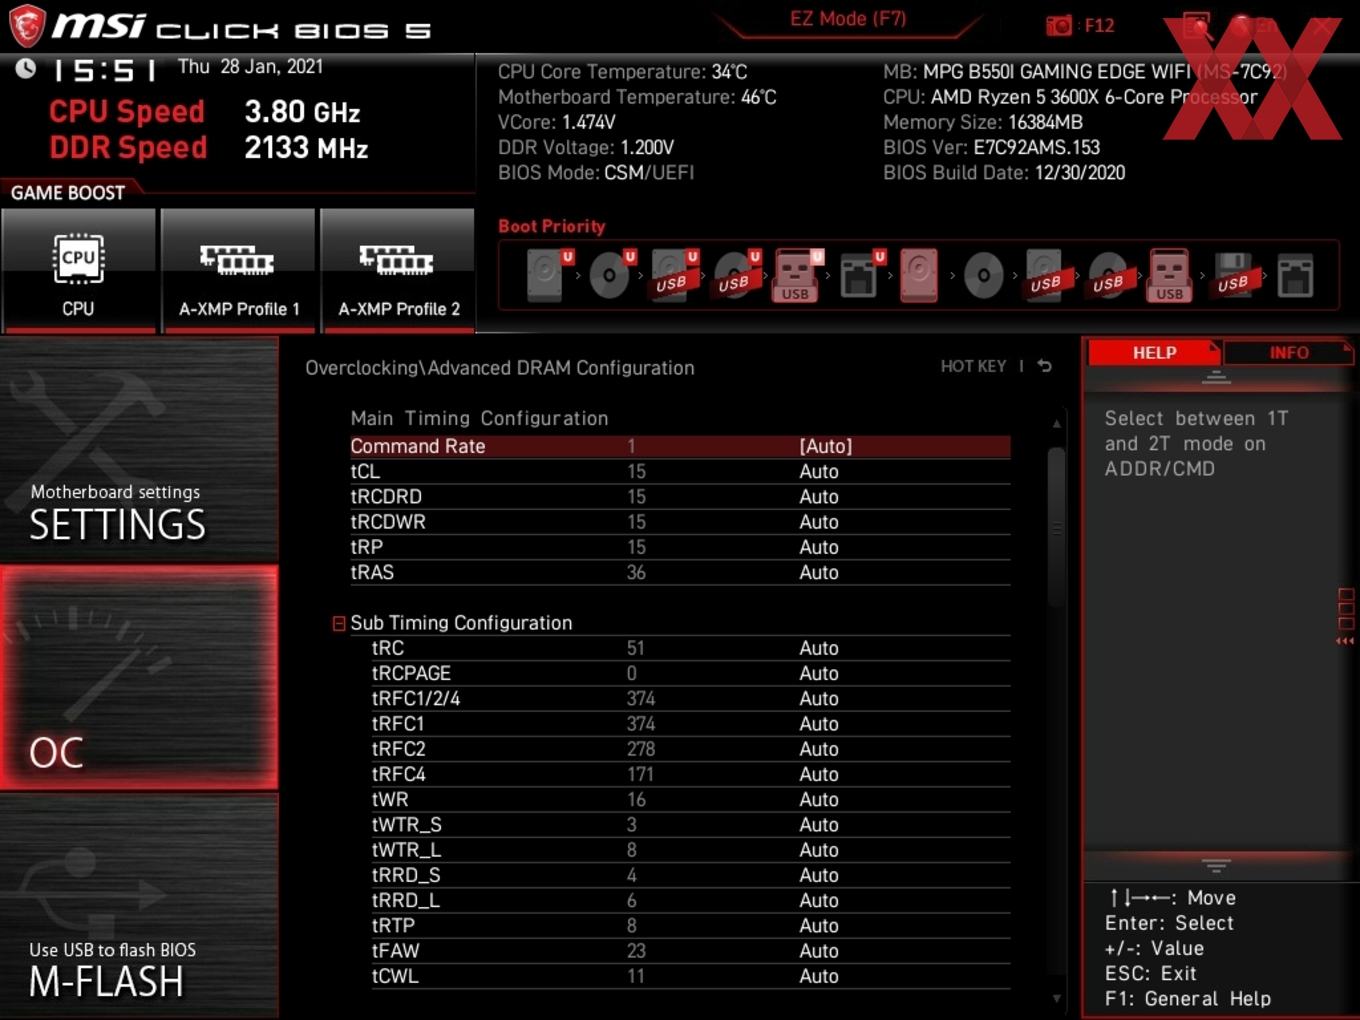Click the Main Timing Configuration heading
This screenshot has width=1360, height=1020.
click(479, 418)
